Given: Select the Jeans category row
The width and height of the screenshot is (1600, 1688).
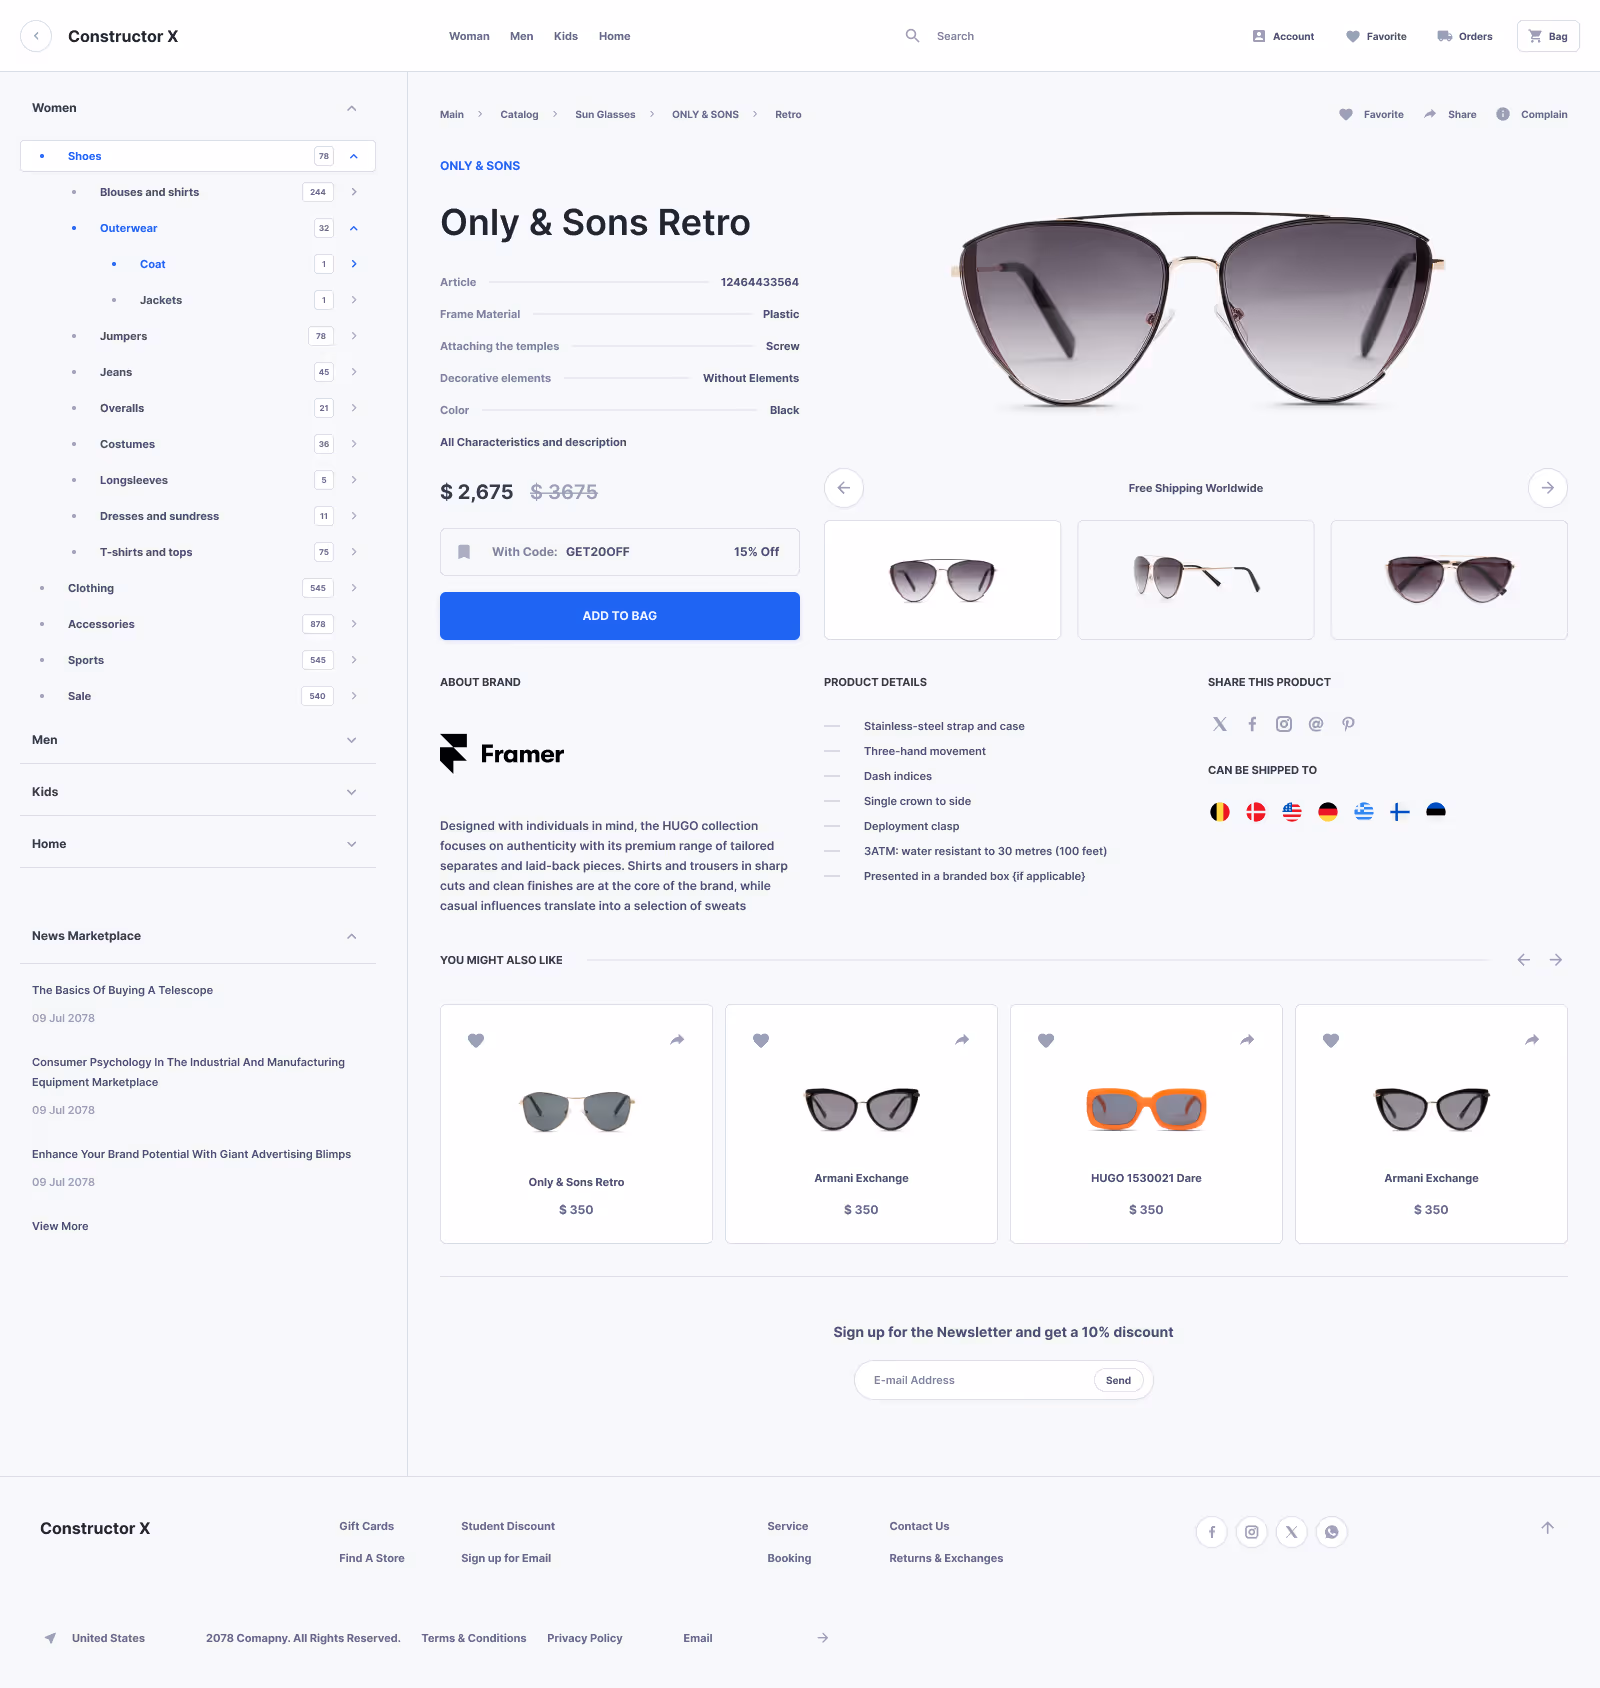Looking at the screenshot, I should pyautogui.click(x=198, y=372).
